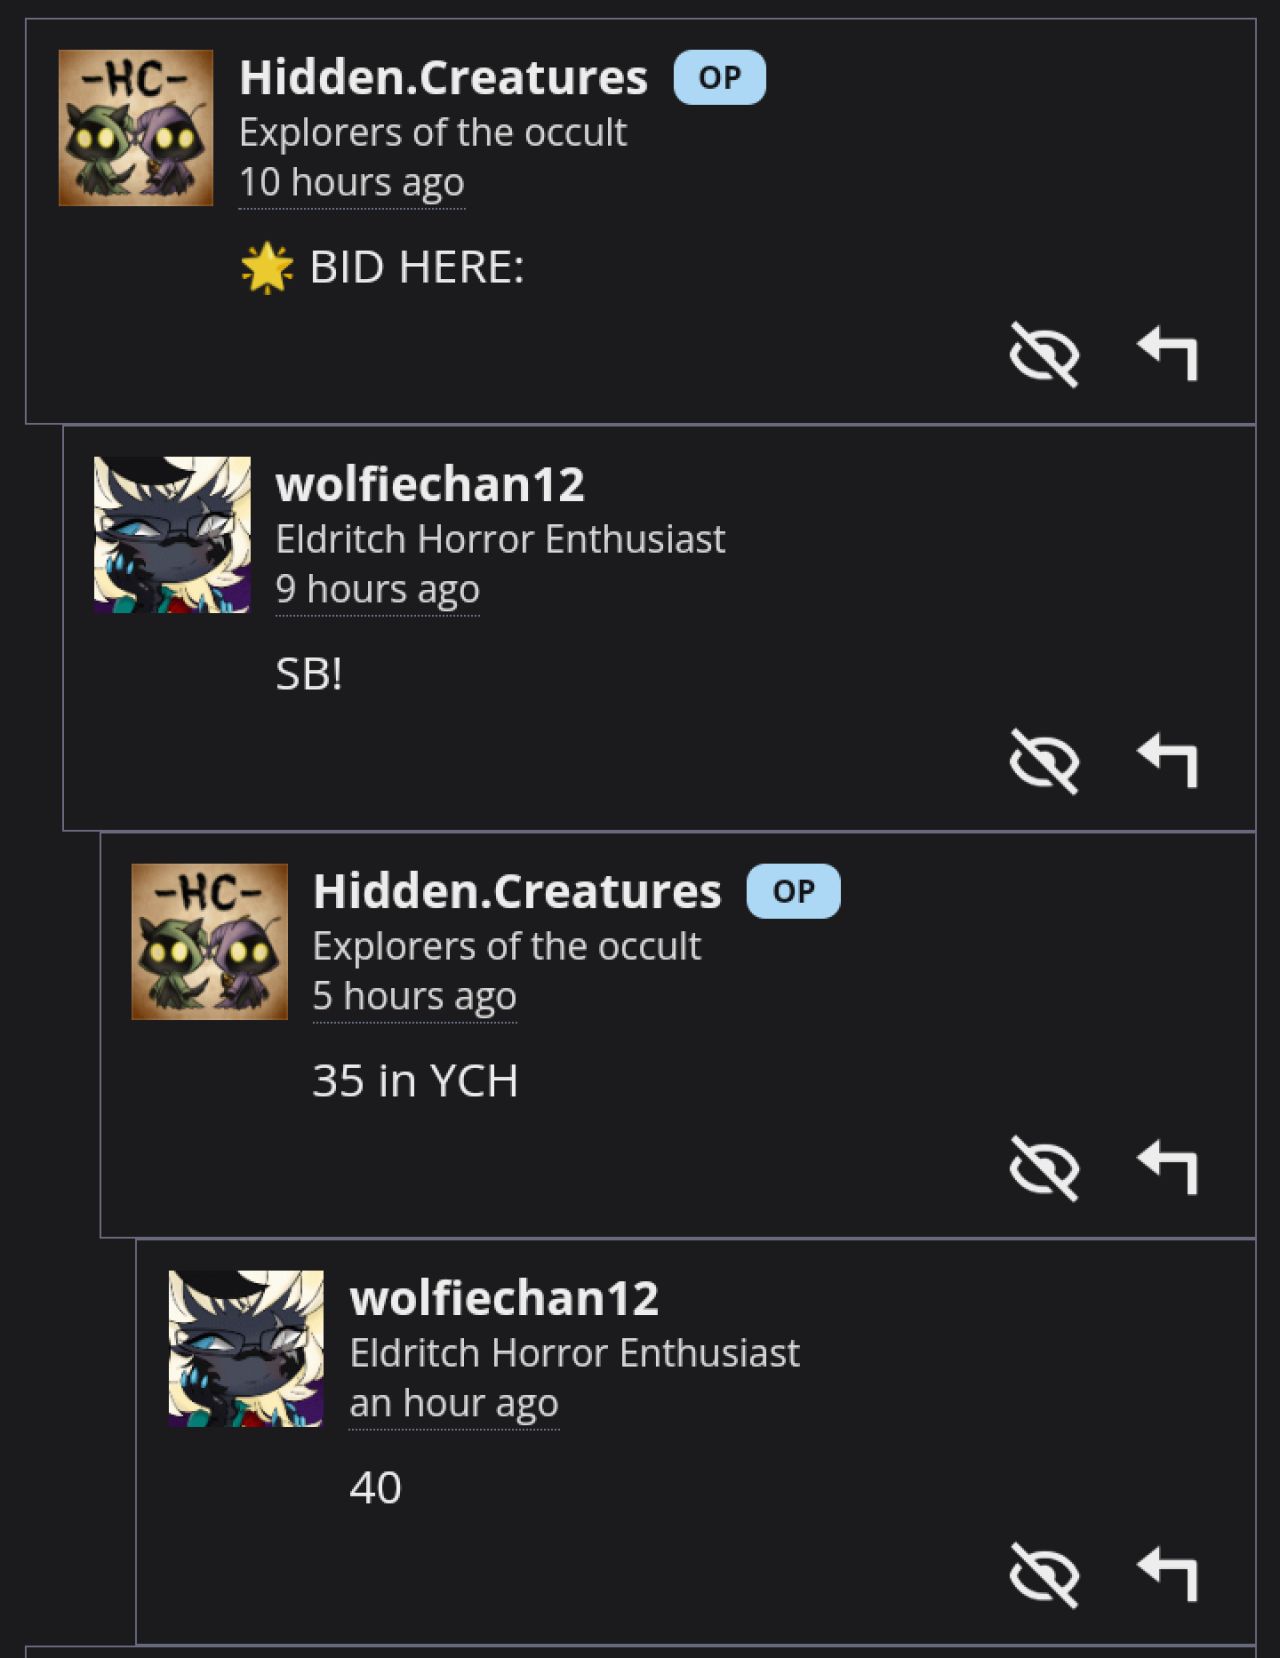This screenshot has height=1658, width=1280.
Task: Open Hidden.Creatures profile from top comment name
Action: (x=443, y=77)
